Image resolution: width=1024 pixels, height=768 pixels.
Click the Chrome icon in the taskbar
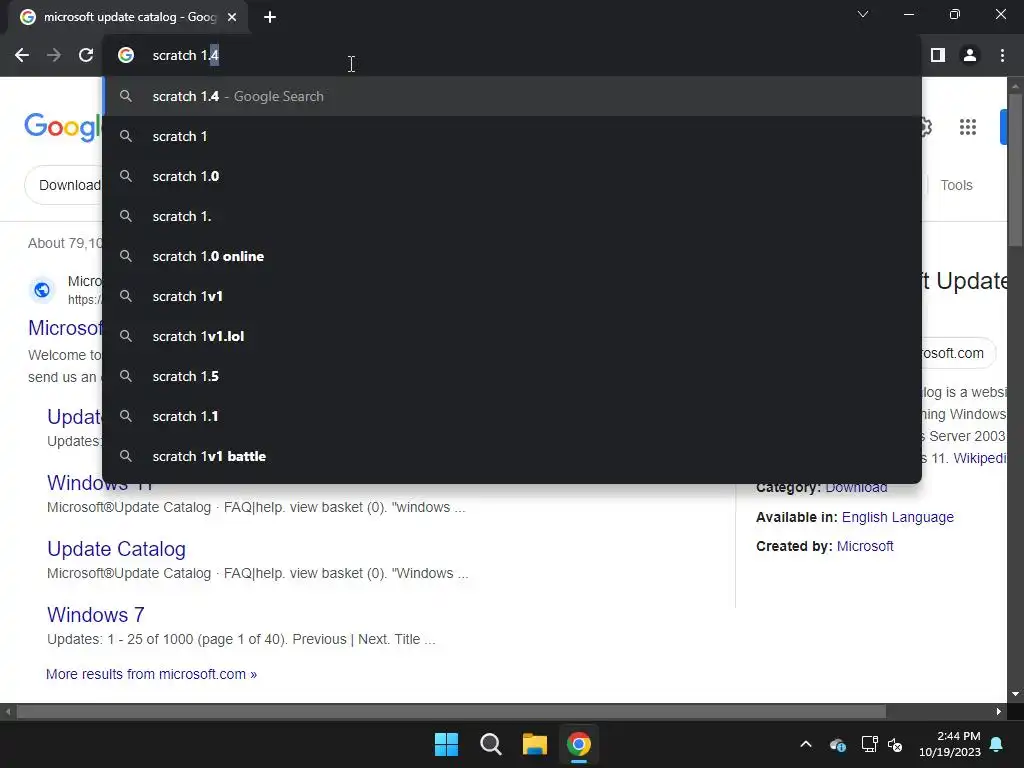579,744
